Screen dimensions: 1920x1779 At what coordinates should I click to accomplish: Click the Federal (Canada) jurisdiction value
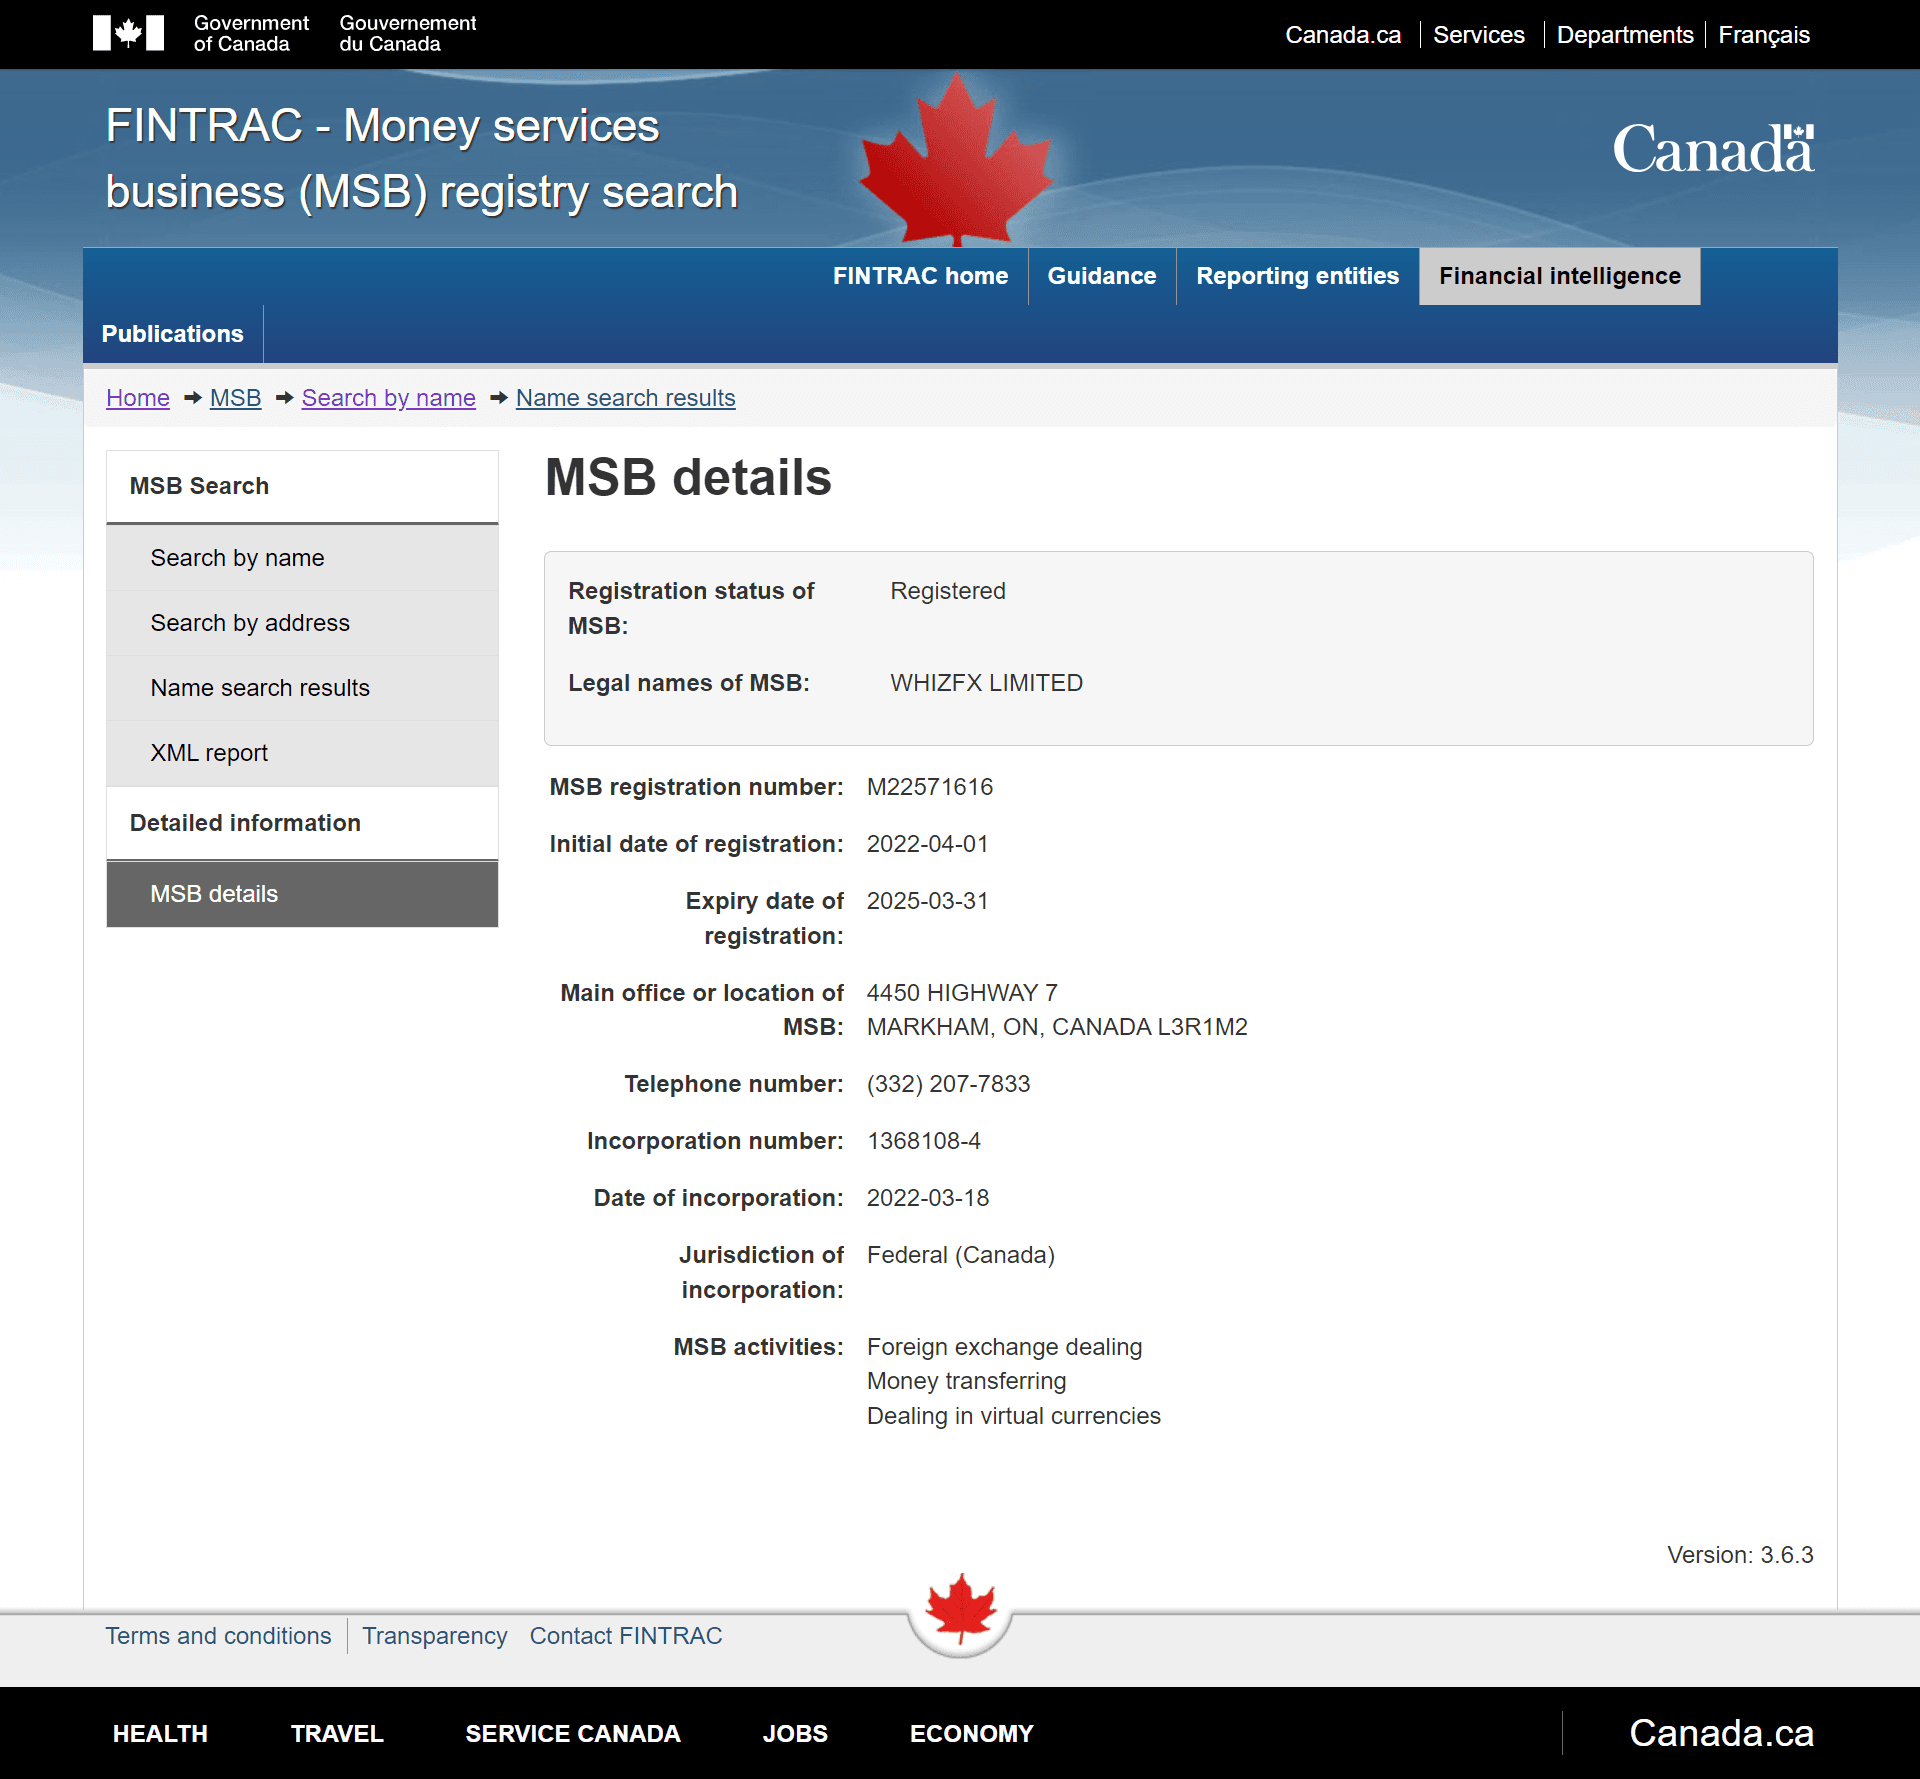(960, 1255)
